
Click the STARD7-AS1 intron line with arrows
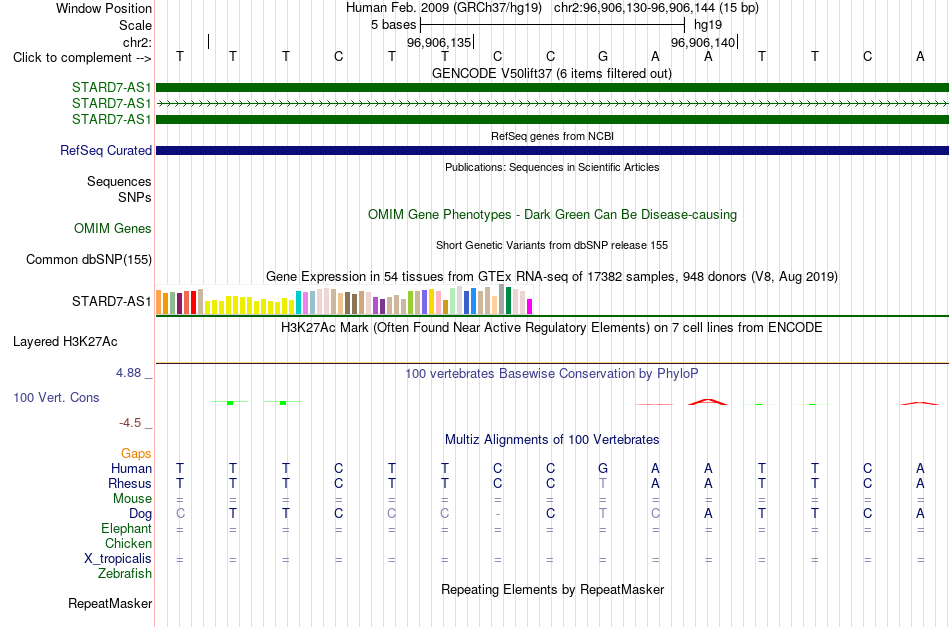pyautogui.click(x=552, y=104)
